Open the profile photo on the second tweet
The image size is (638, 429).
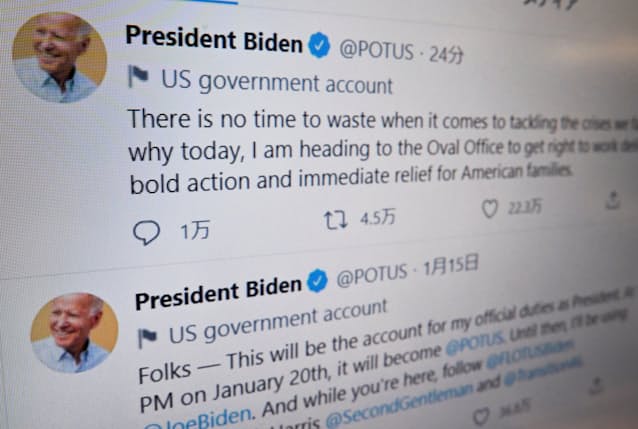click(x=74, y=333)
